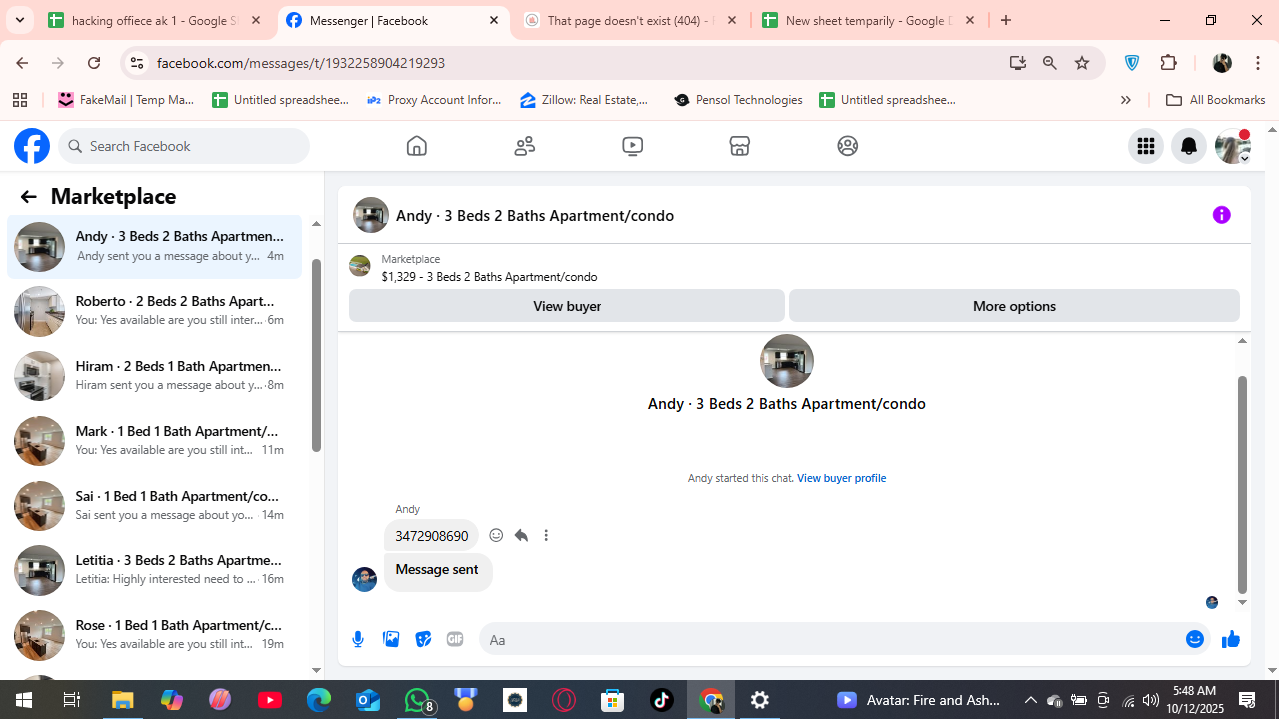Open the Roberto 2 Beds 2 Baths conversation
The image size is (1279, 719).
pyautogui.click(x=155, y=311)
